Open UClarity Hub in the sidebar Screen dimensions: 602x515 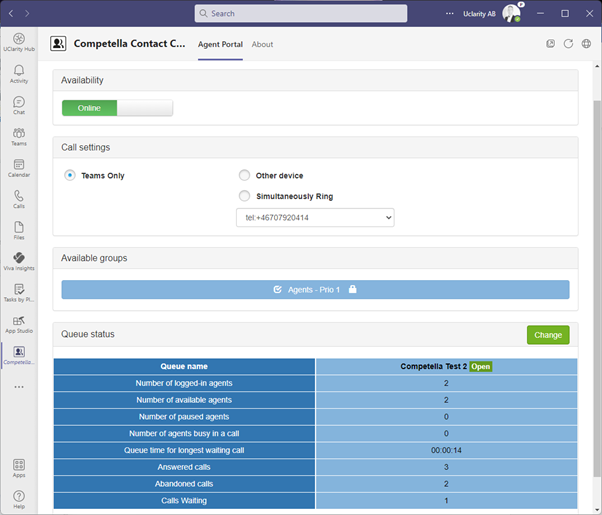pyautogui.click(x=19, y=42)
